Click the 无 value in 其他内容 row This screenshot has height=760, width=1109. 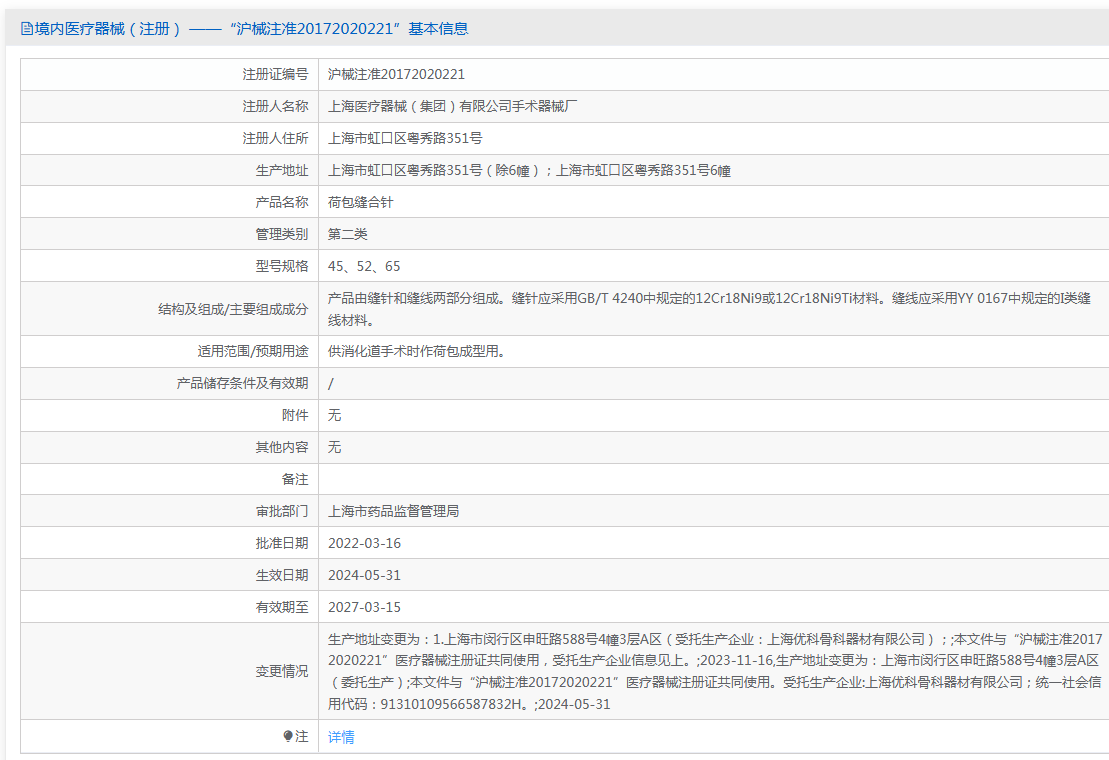[335, 447]
